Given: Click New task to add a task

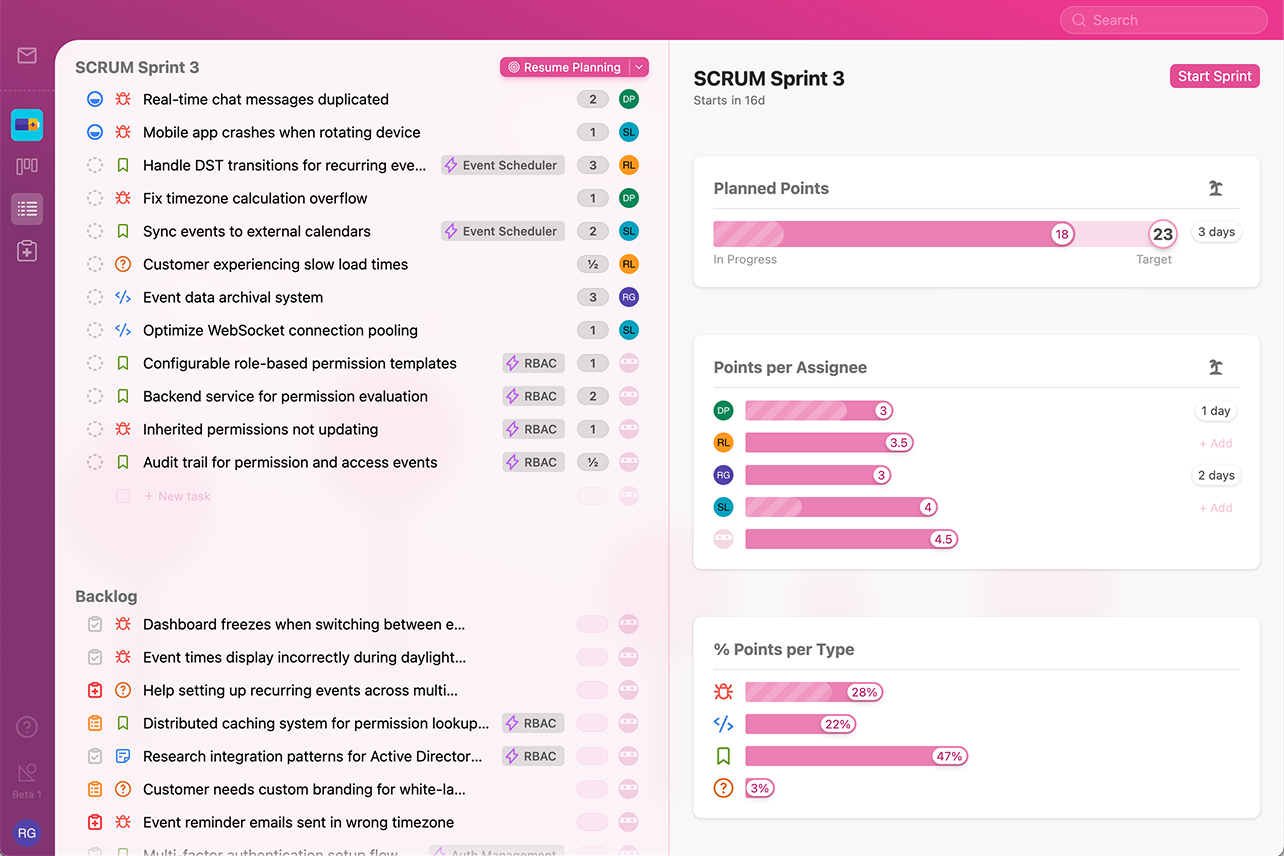Looking at the screenshot, I should tap(177, 496).
